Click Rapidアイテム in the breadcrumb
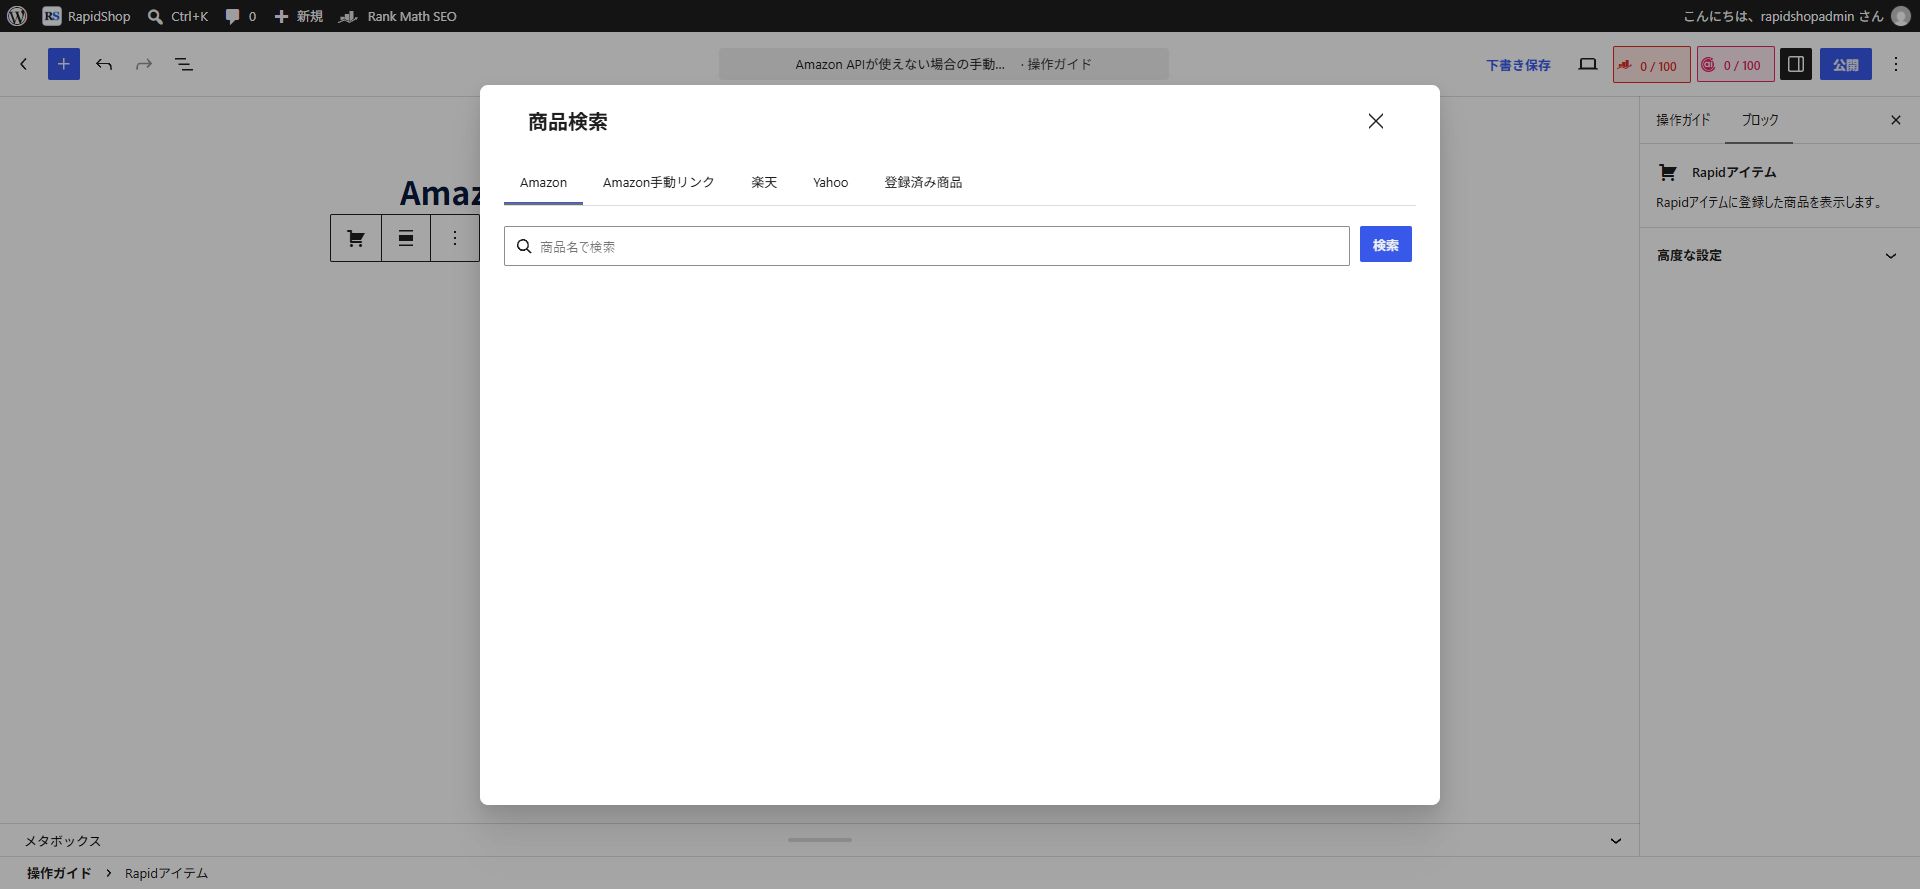 coord(166,873)
